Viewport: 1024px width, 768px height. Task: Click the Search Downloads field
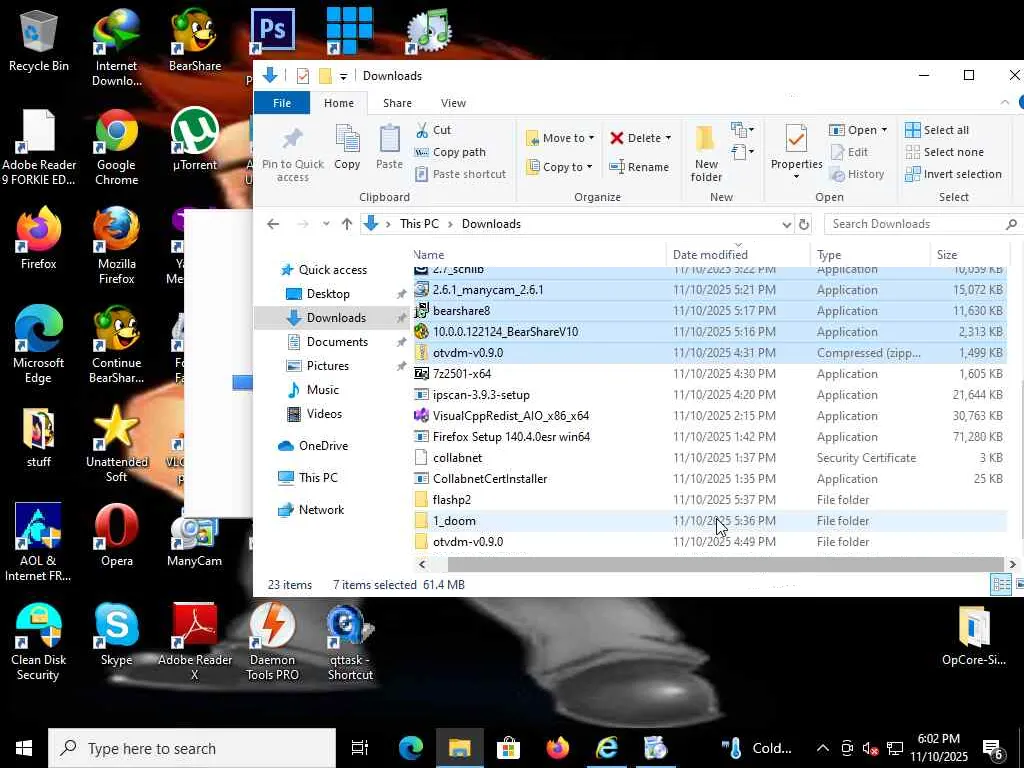[923, 224]
